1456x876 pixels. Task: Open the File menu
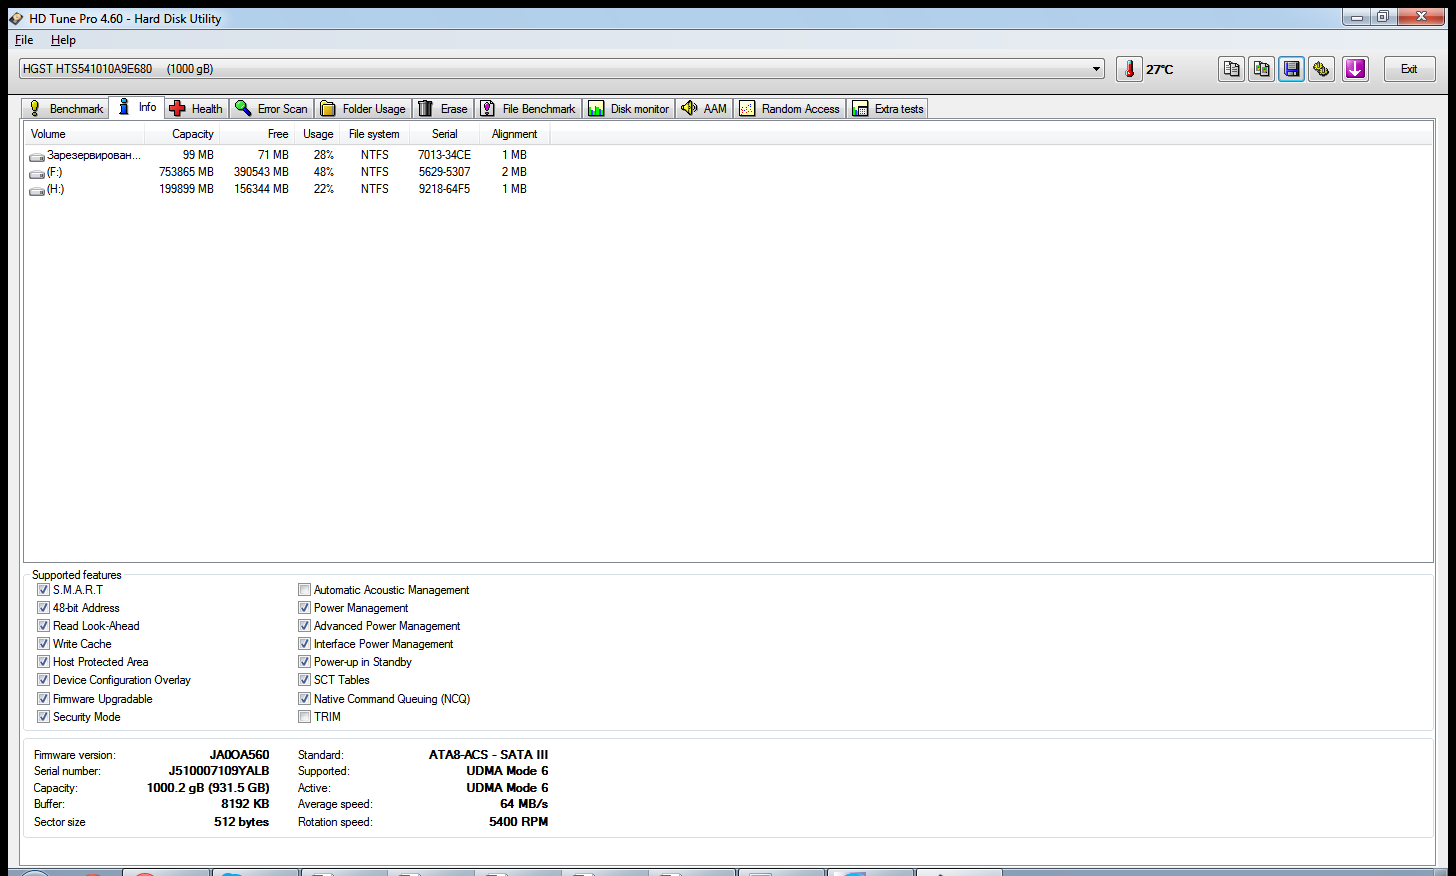24,40
